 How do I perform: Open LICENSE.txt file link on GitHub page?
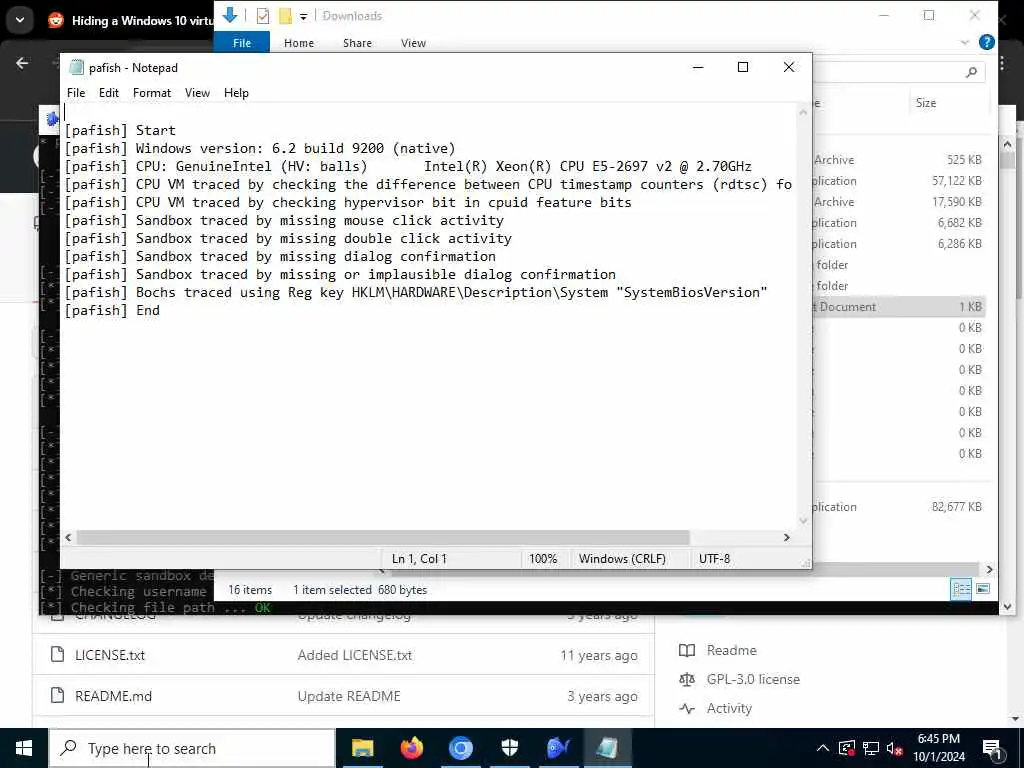(x=110, y=655)
